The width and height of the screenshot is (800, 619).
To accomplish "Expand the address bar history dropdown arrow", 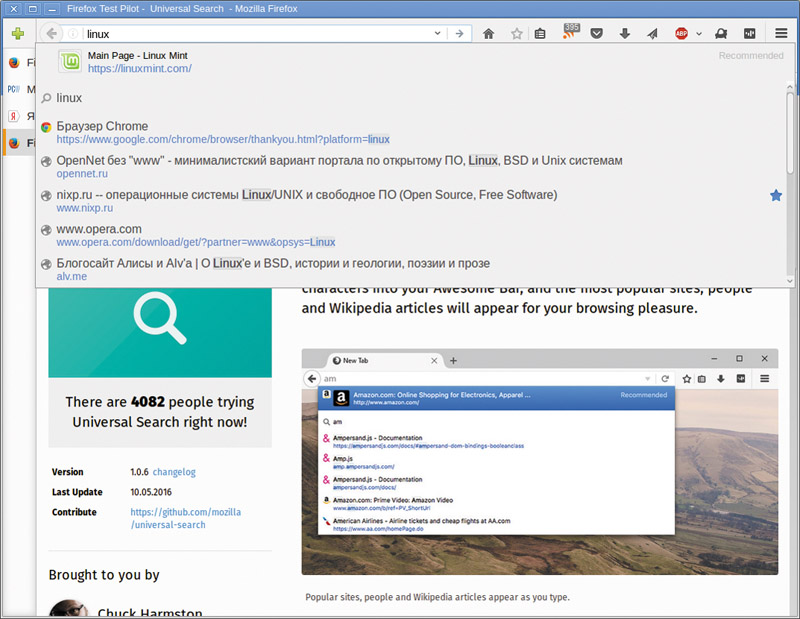I will [437, 34].
